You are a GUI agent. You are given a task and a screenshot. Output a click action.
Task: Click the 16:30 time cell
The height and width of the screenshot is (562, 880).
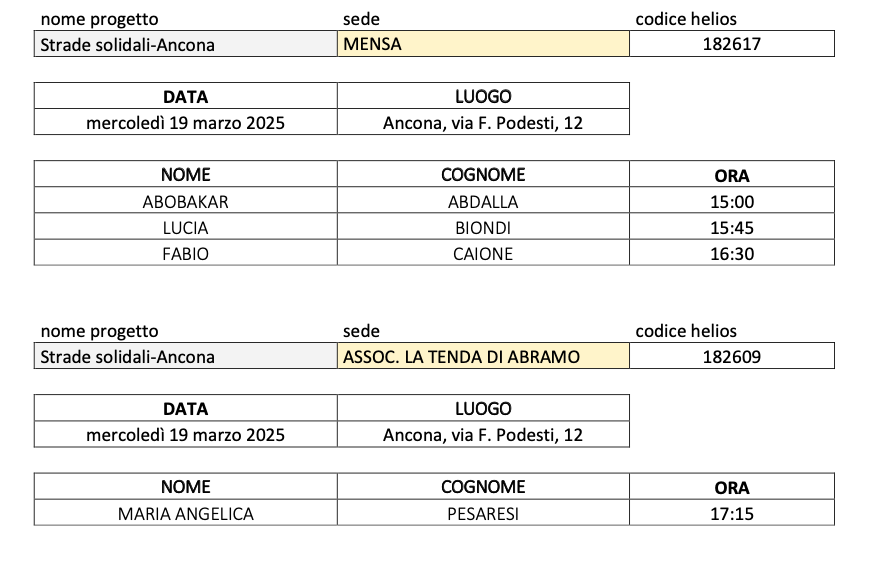click(x=732, y=253)
